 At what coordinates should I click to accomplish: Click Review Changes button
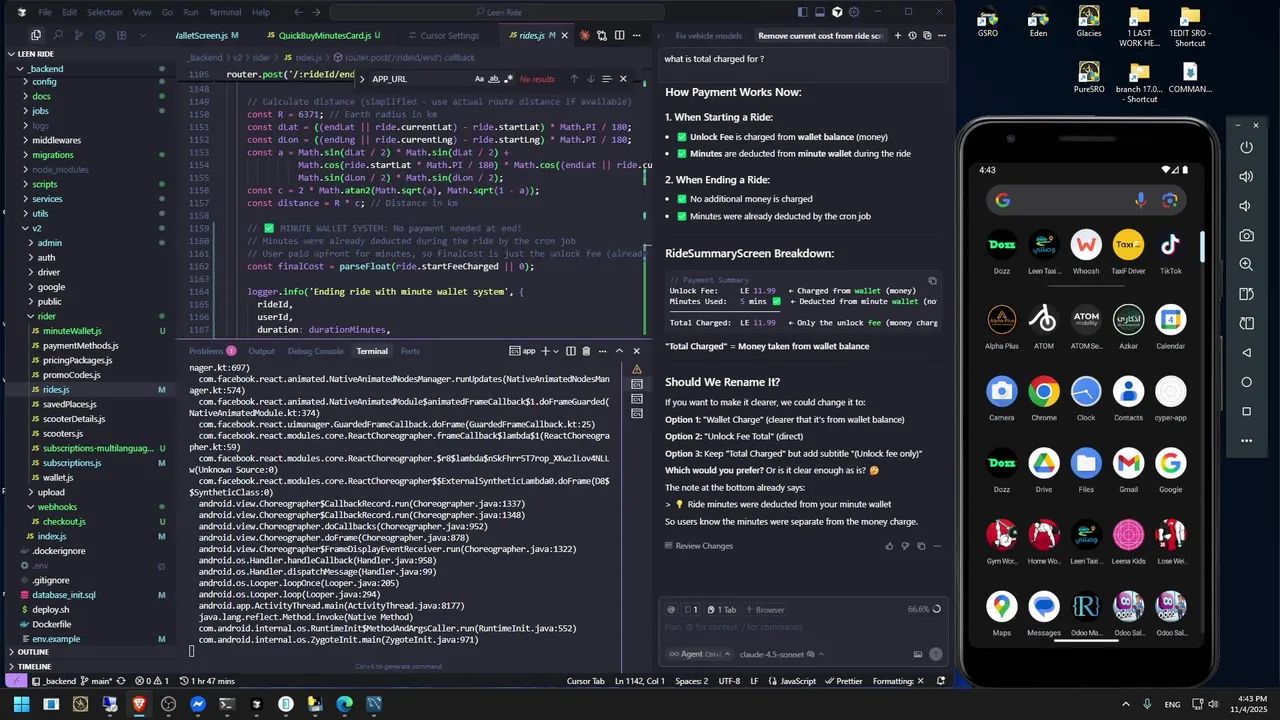coord(698,546)
